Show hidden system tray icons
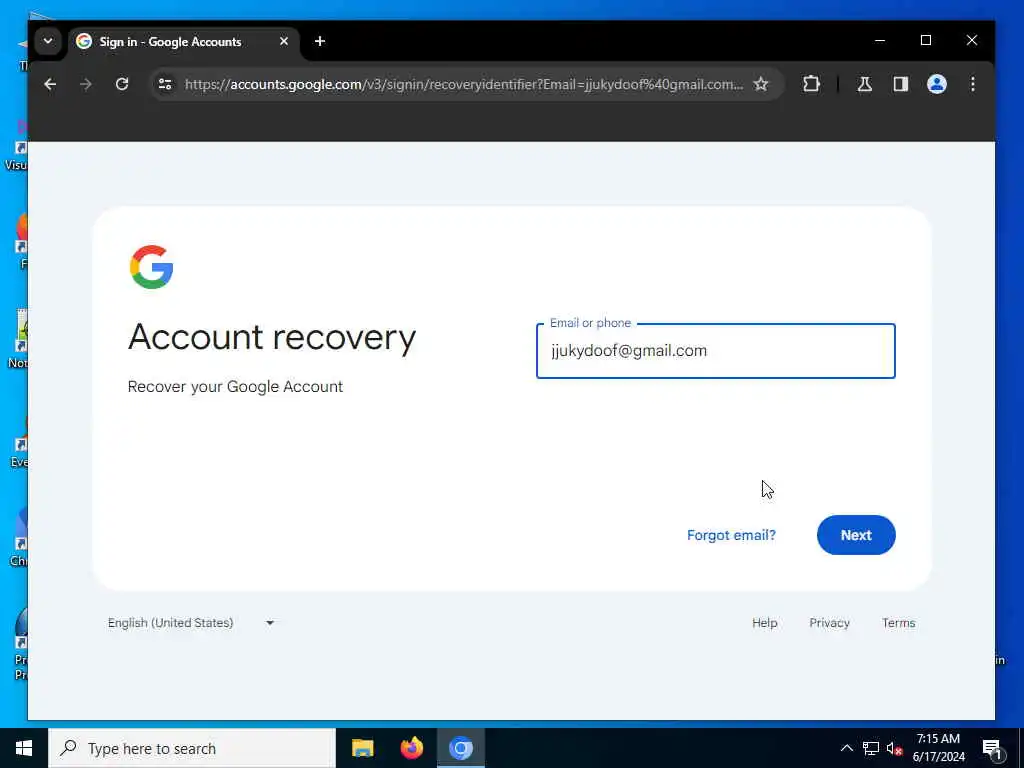Viewport: 1024px width, 768px height. (x=847, y=748)
